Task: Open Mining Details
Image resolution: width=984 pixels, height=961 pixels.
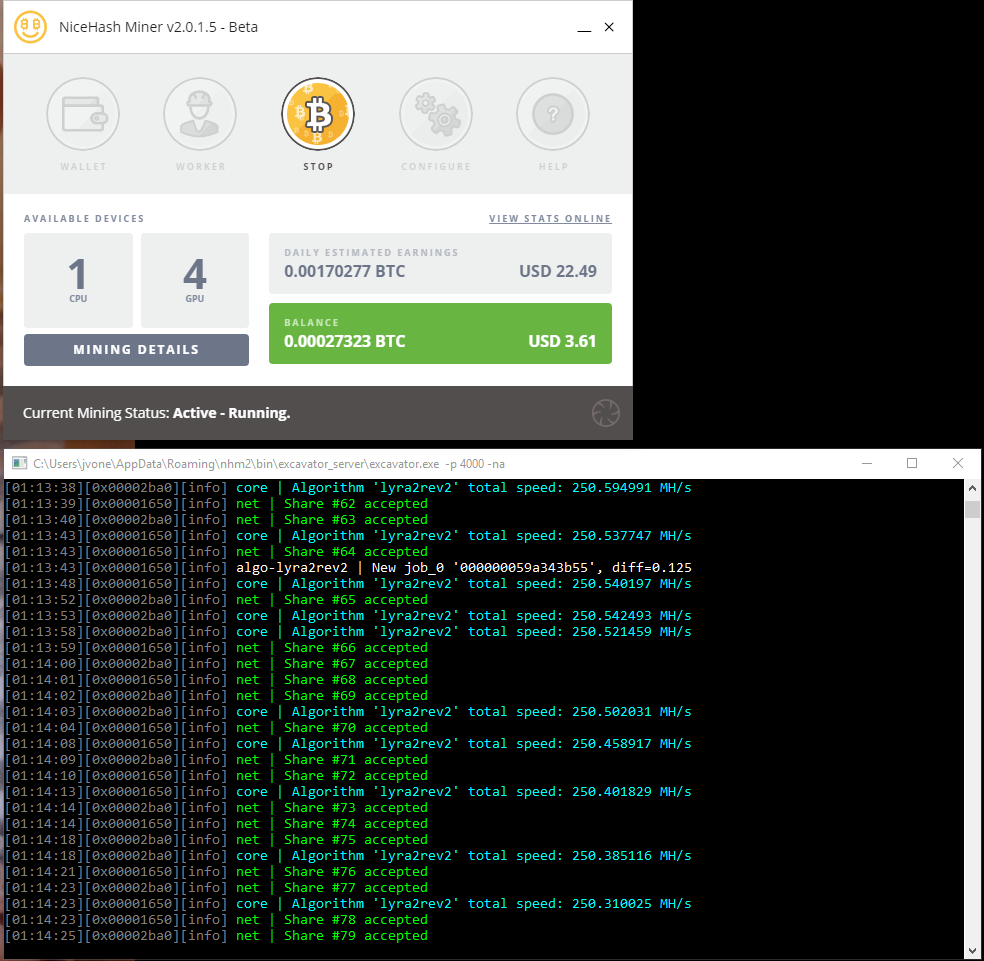Action: pyautogui.click(x=136, y=350)
